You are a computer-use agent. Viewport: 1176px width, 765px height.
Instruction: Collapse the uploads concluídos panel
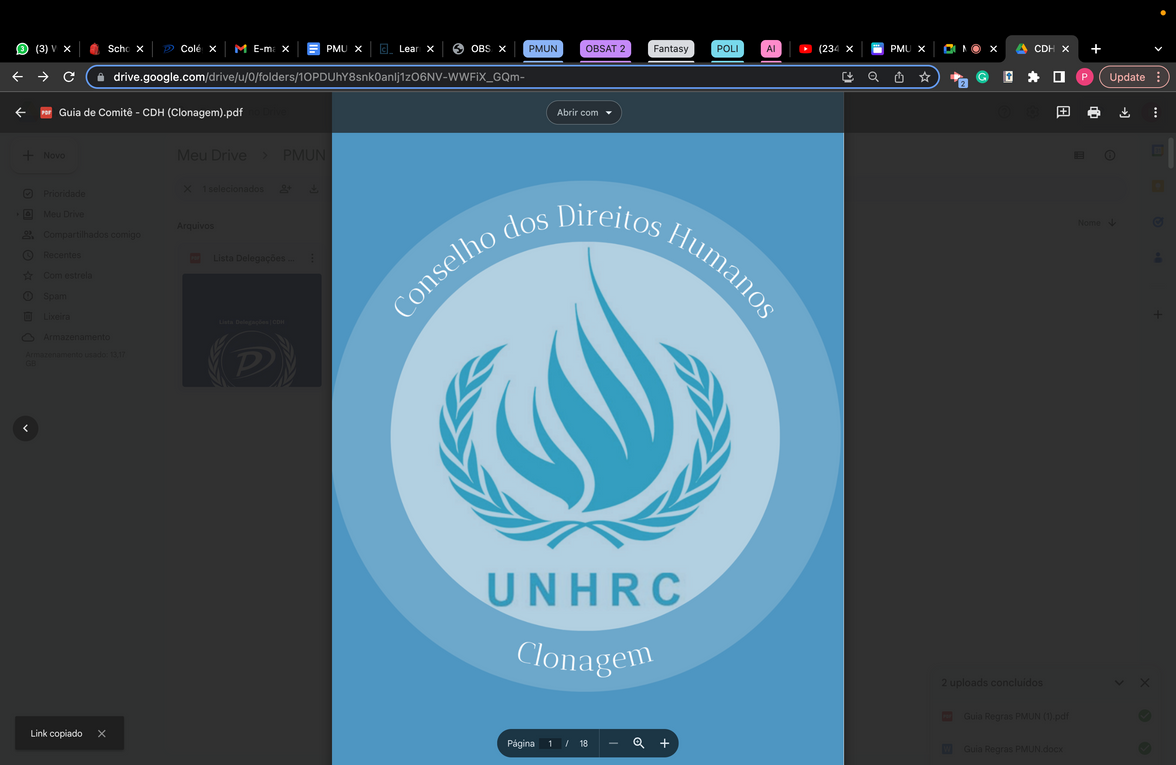(x=1119, y=682)
